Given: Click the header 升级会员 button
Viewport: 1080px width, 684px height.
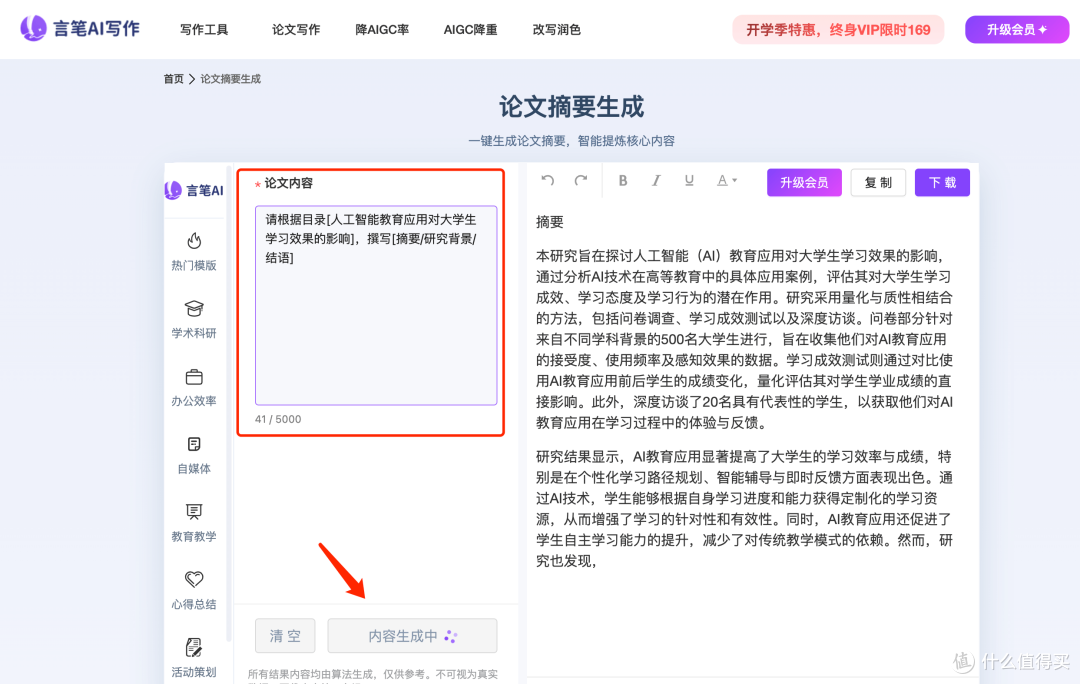Looking at the screenshot, I should pos(1017,30).
